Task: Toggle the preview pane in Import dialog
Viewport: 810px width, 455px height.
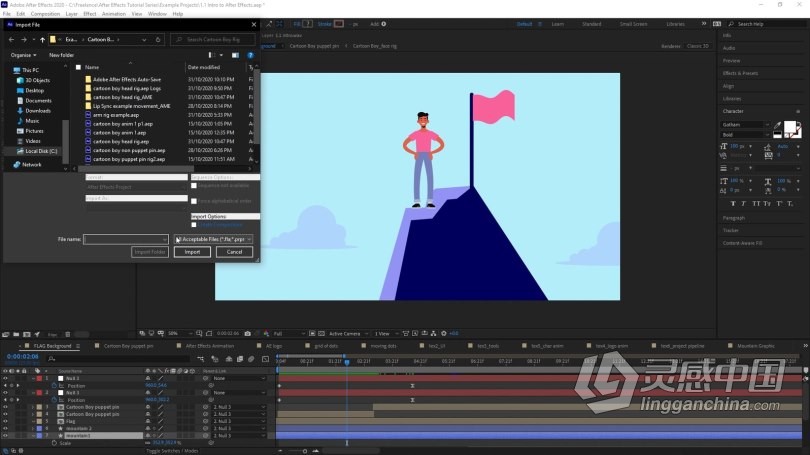Action: 235,55
